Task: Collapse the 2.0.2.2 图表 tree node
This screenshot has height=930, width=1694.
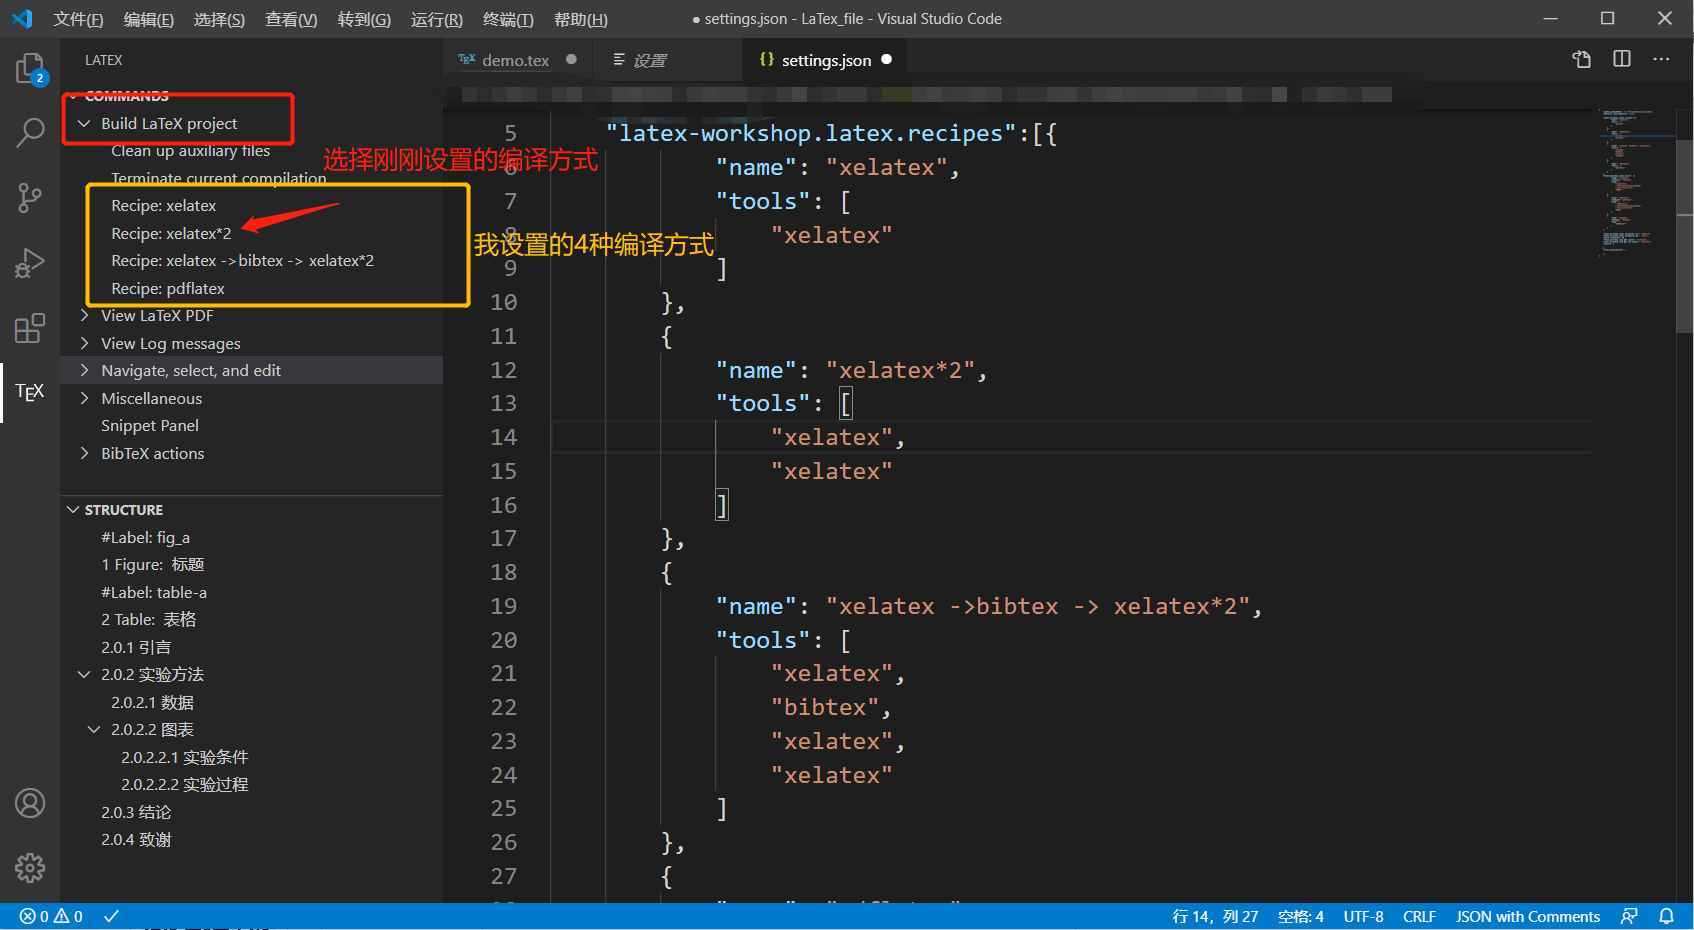Action: [x=94, y=729]
